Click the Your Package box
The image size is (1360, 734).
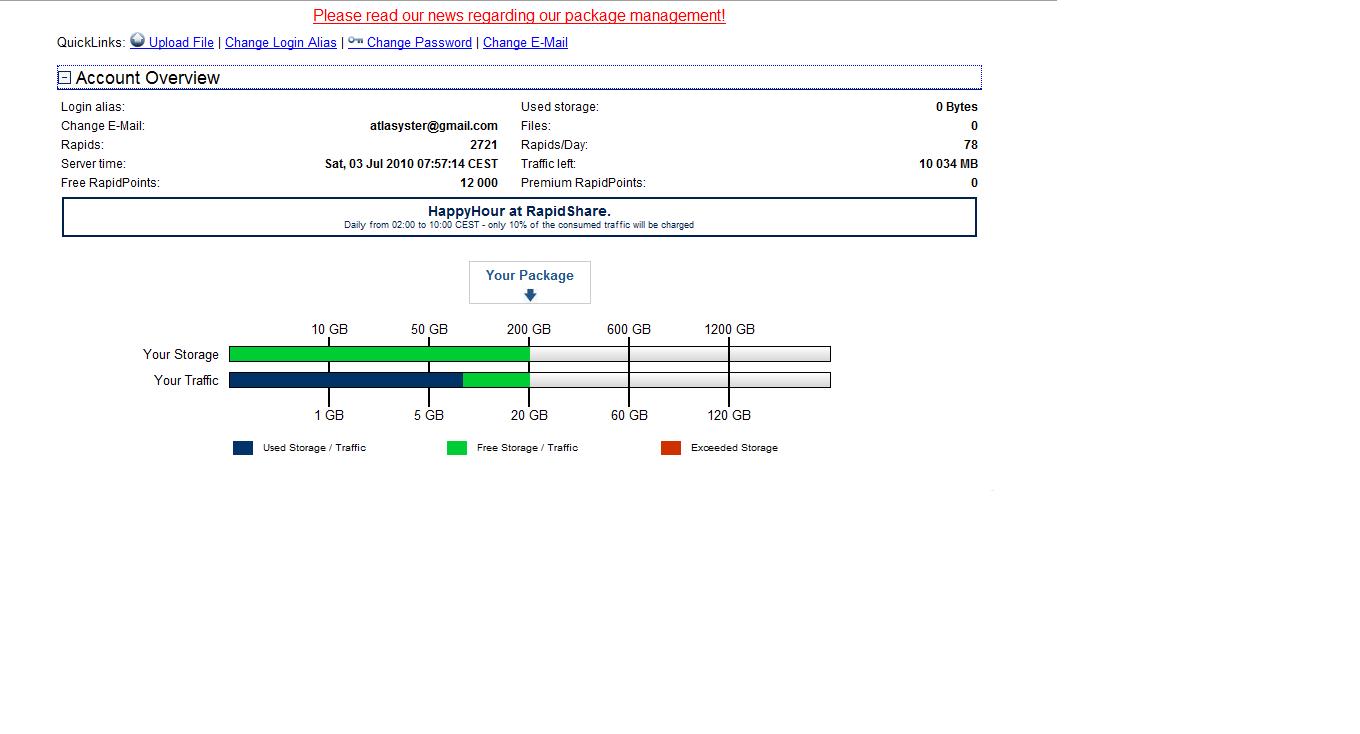530,282
